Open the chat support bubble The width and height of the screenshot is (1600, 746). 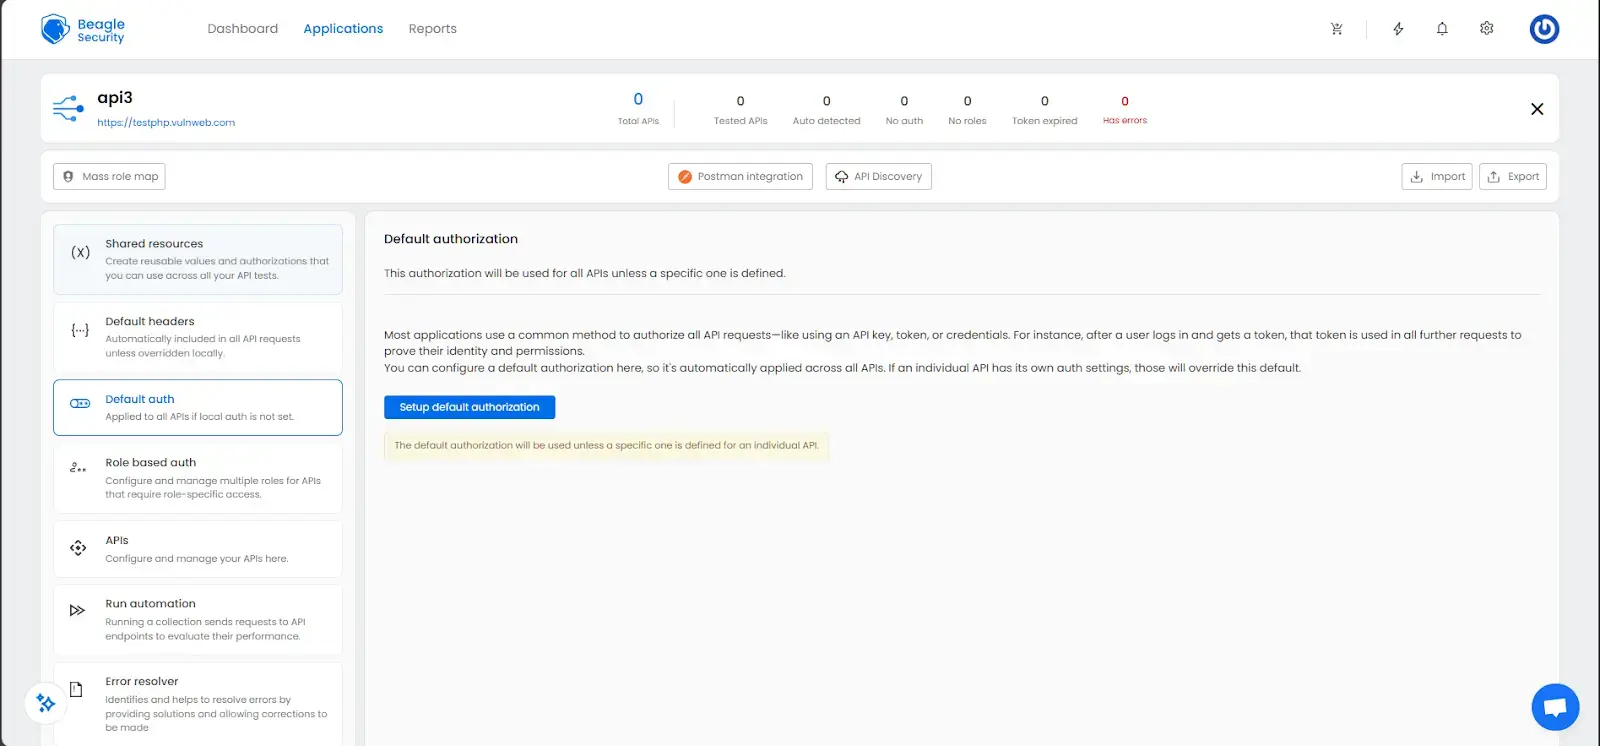(x=1555, y=708)
